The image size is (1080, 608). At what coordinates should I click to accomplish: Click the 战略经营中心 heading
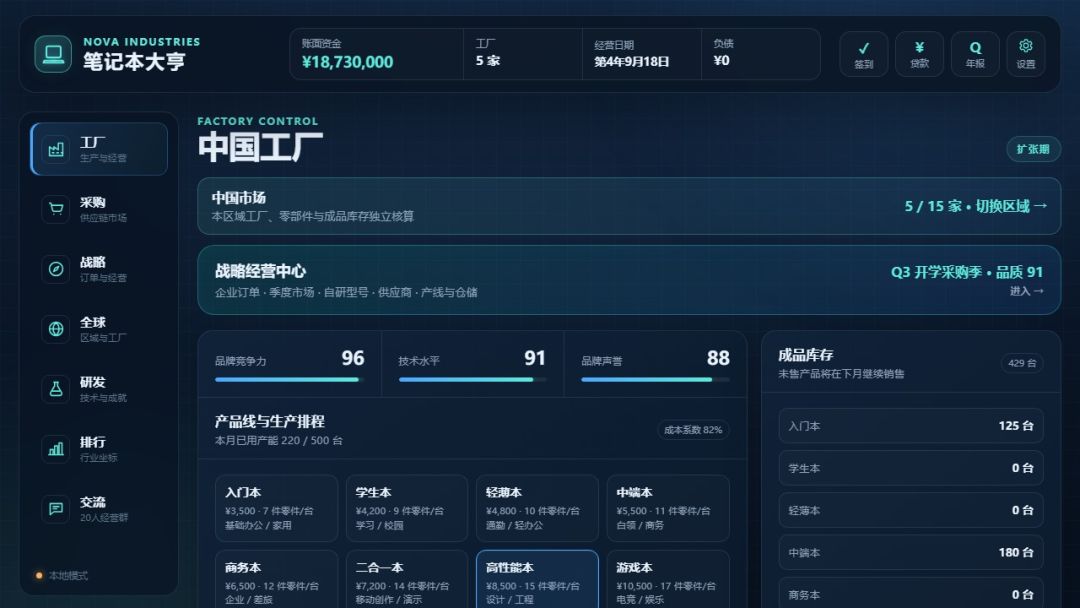click(x=260, y=271)
